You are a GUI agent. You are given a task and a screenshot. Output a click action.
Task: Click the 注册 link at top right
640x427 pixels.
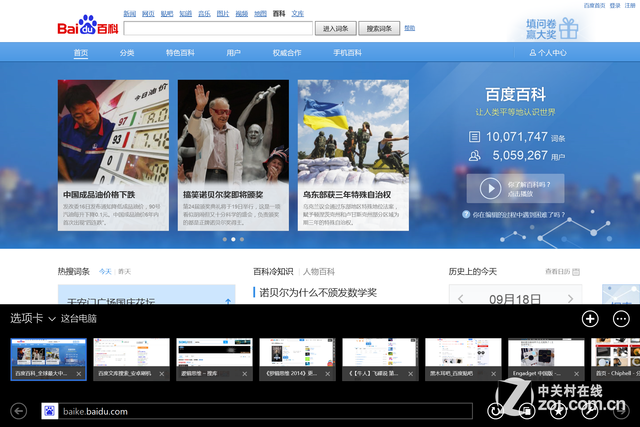click(x=630, y=5)
